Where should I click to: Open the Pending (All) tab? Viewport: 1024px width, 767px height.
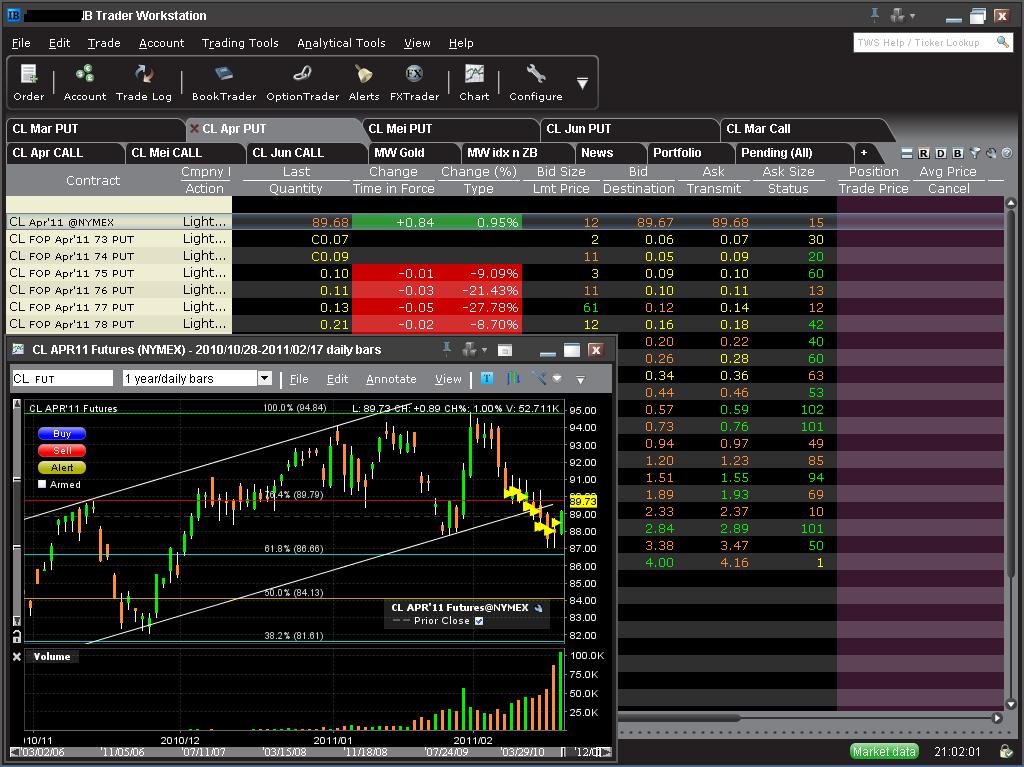(x=792, y=153)
